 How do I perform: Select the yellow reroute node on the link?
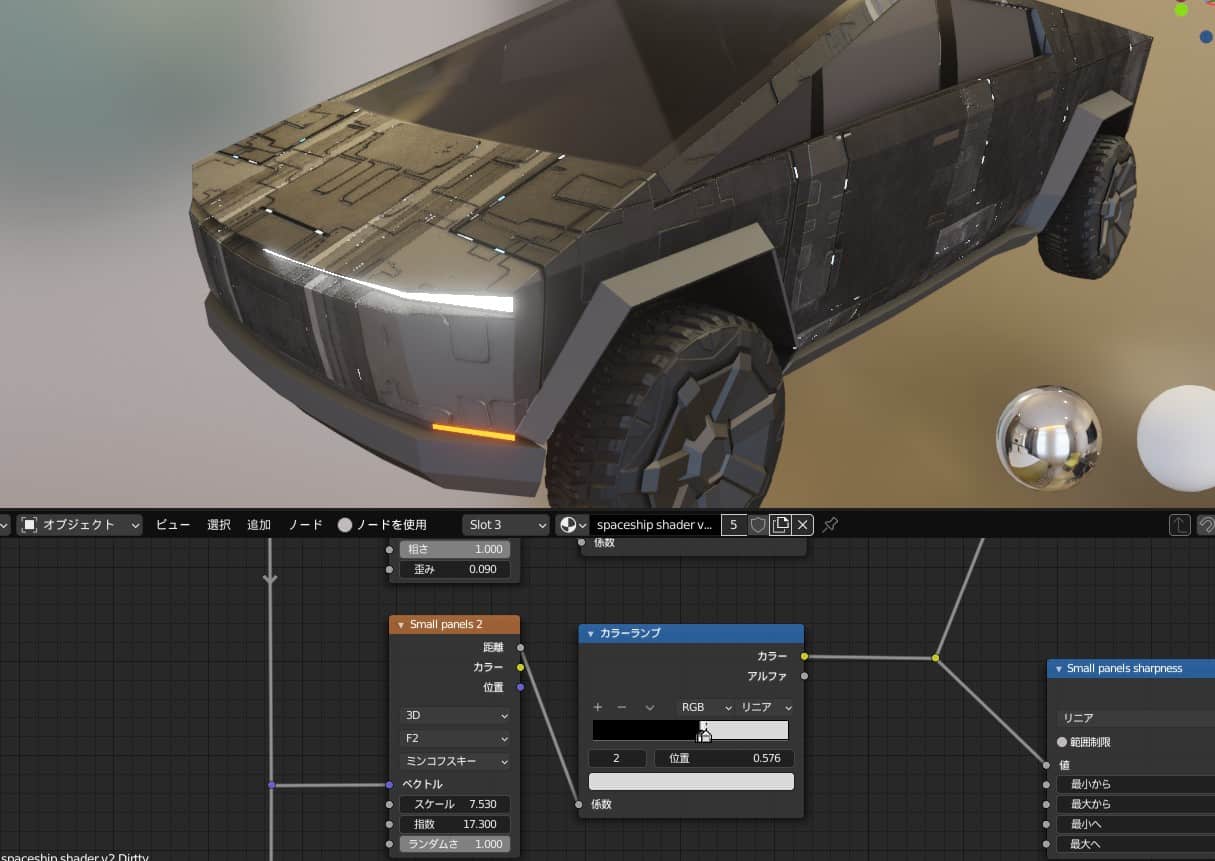[935, 658]
